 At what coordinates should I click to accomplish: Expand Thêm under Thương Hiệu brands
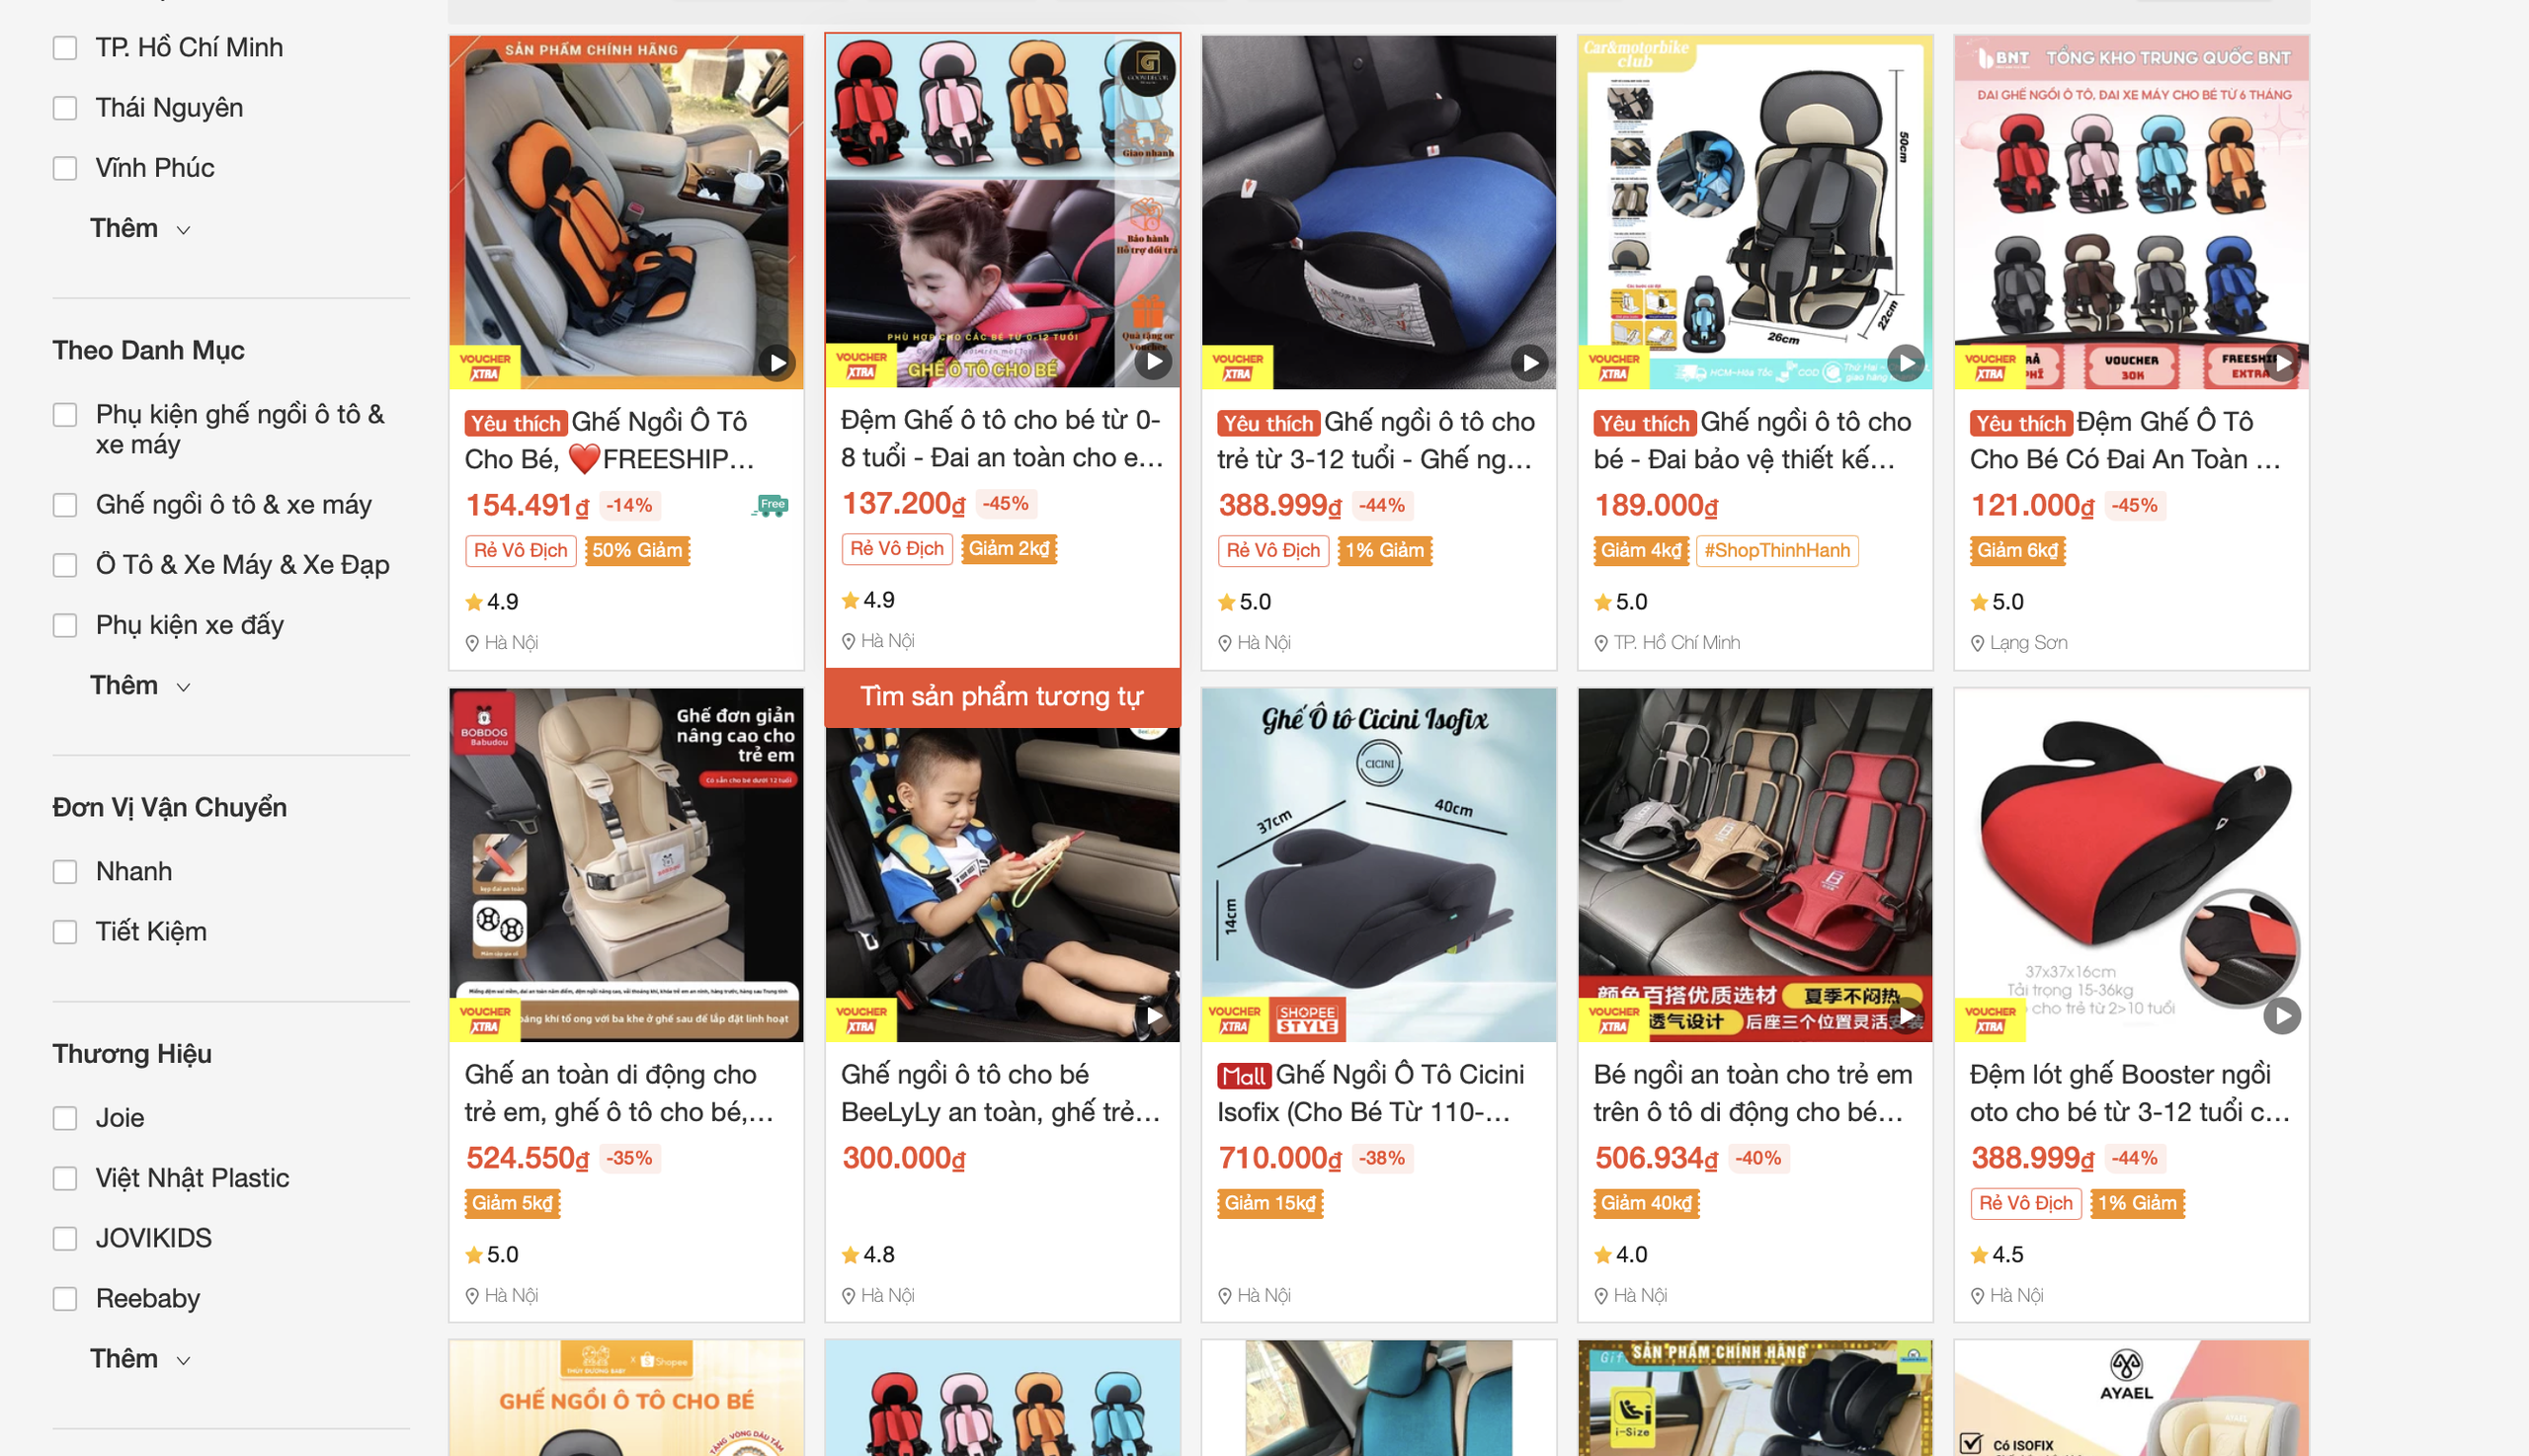(140, 1358)
